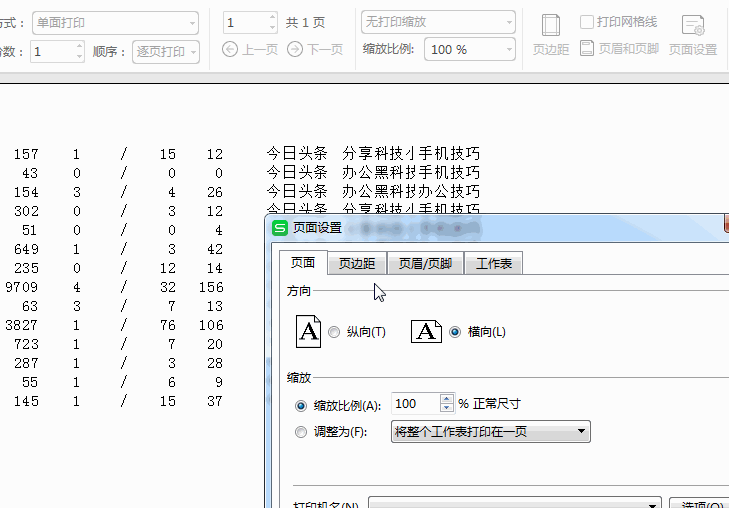The image size is (729, 508).
Task: Click the 今日头条 text in first row
Action: point(297,153)
